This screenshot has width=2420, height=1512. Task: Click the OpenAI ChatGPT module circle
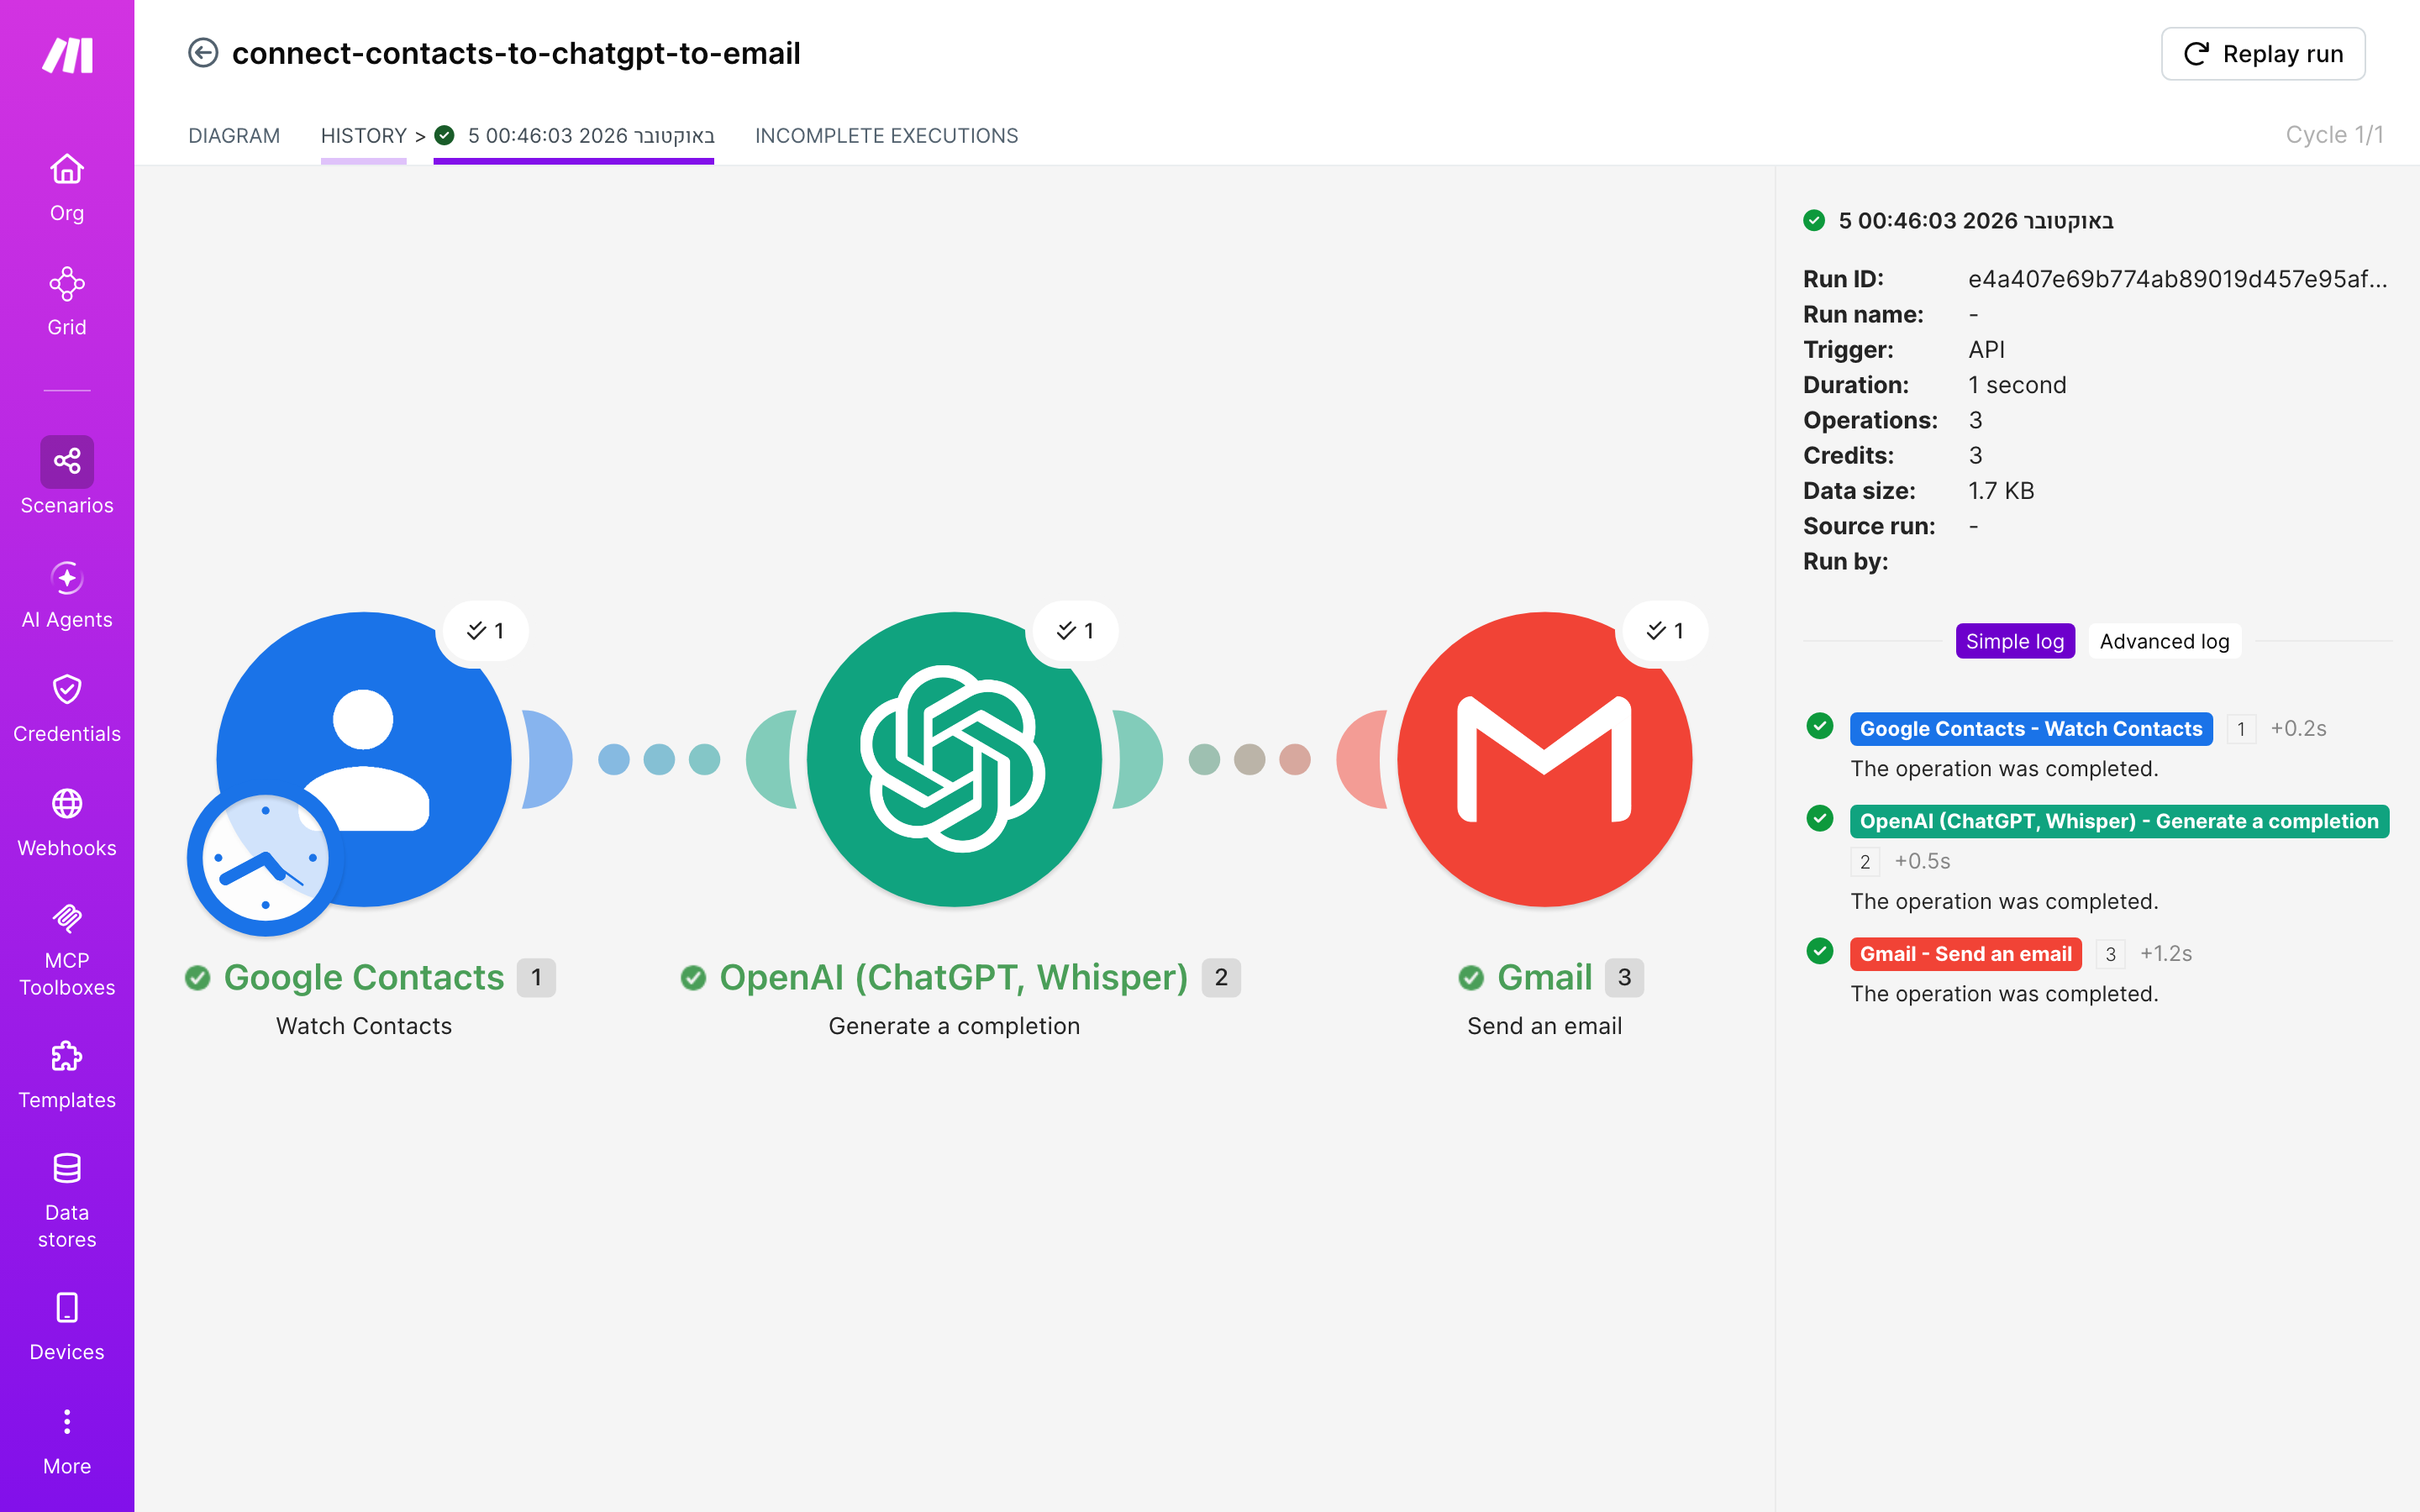click(954, 759)
